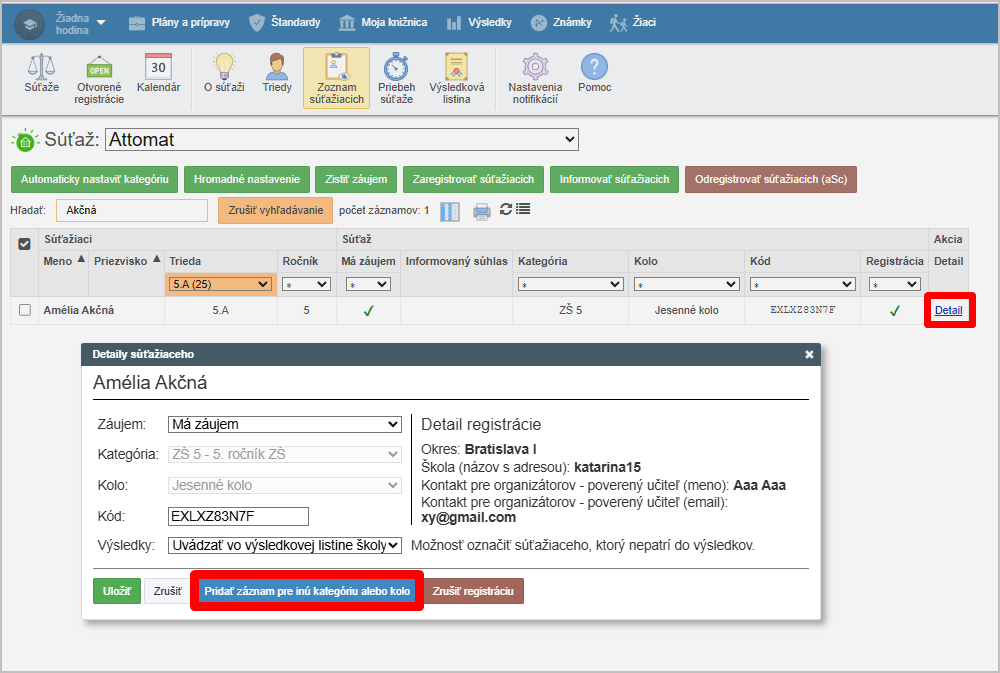Toggle the select-all checkbox in table header
Viewport: 1000px width, 673px height.
pyautogui.click(x=26, y=244)
